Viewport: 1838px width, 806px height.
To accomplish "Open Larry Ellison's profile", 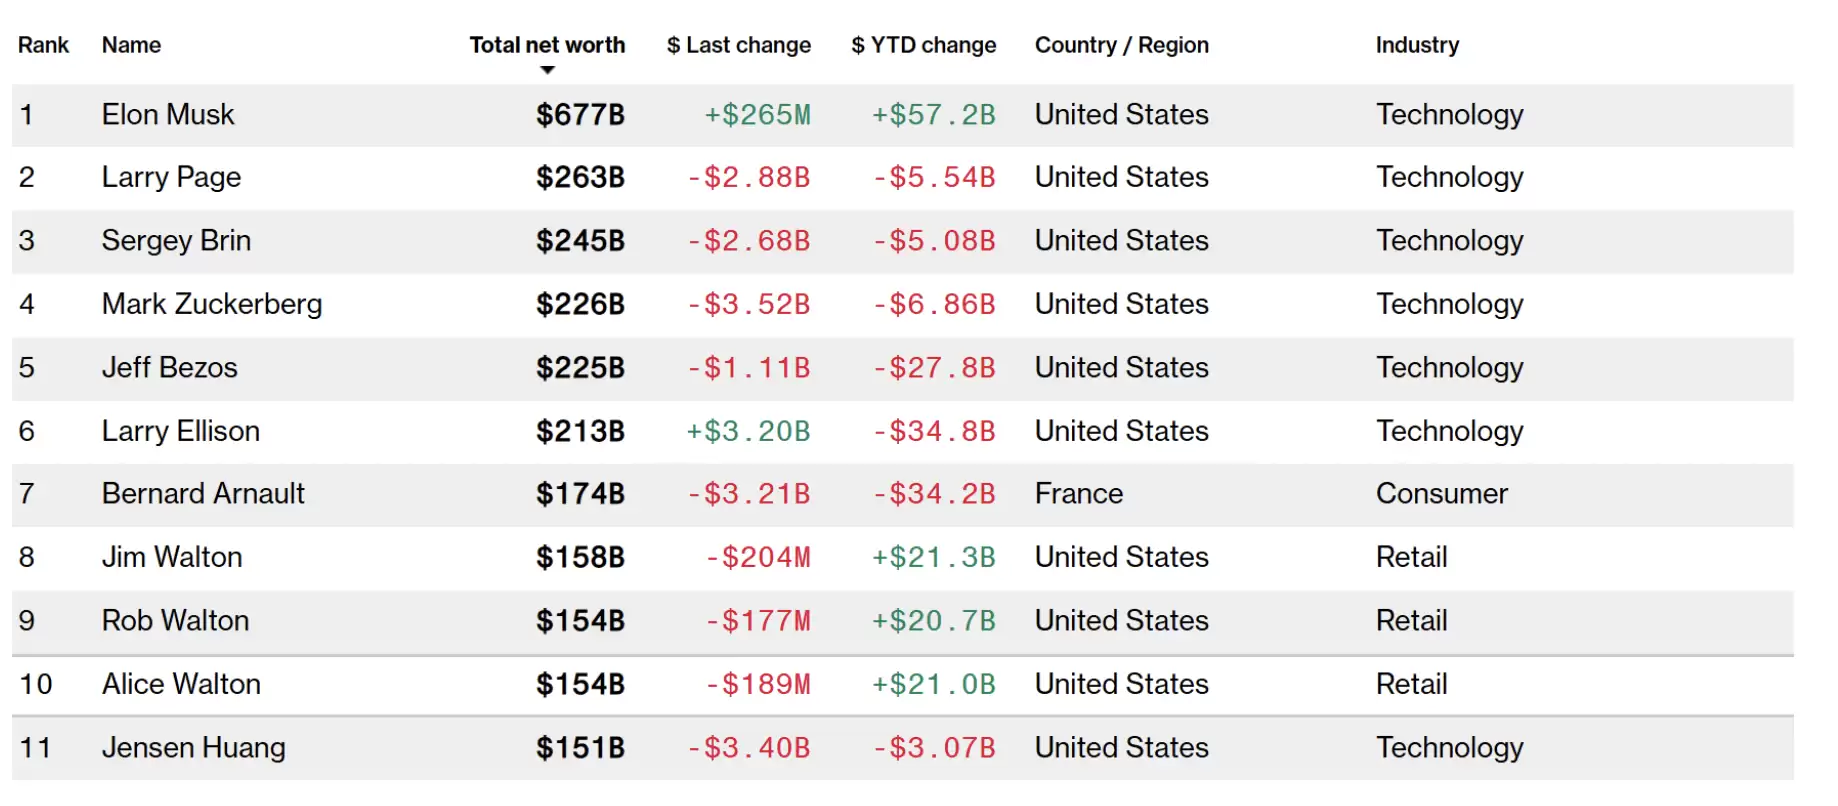I will pyautogui.click(x=181, y=431).
